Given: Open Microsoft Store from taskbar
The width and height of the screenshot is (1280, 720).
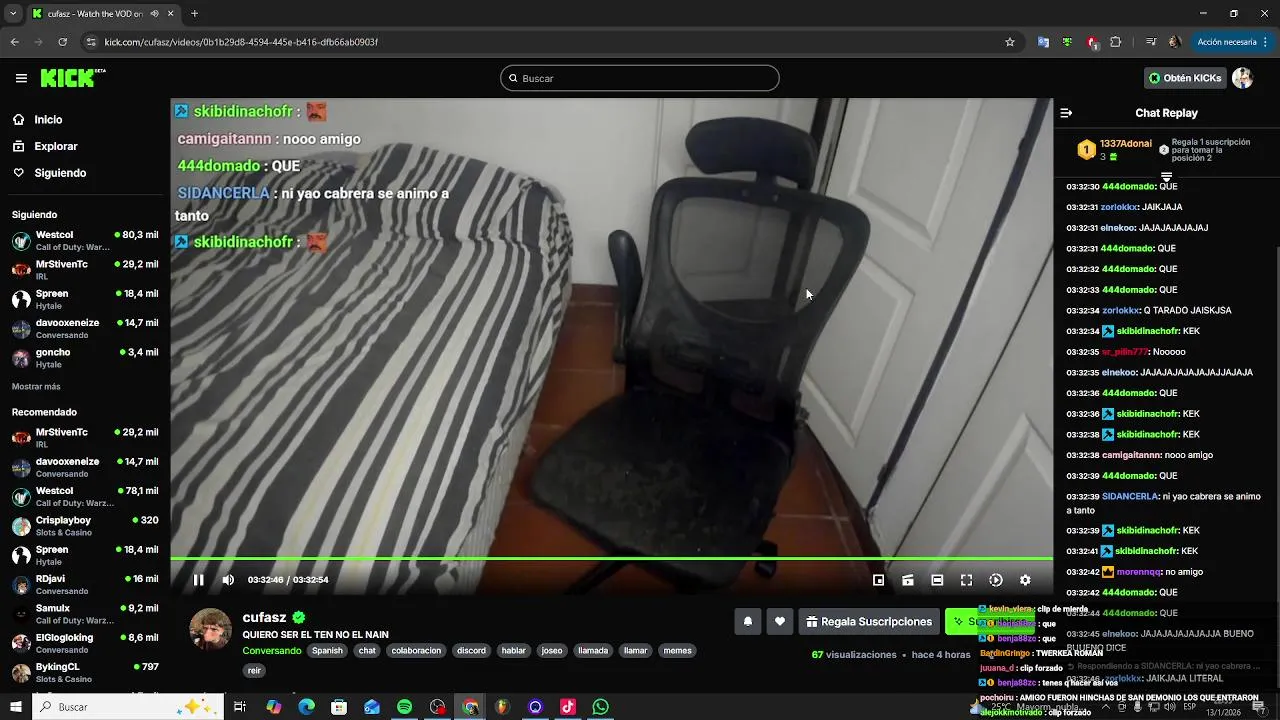Looking at the screenshot, I should 339,707.
